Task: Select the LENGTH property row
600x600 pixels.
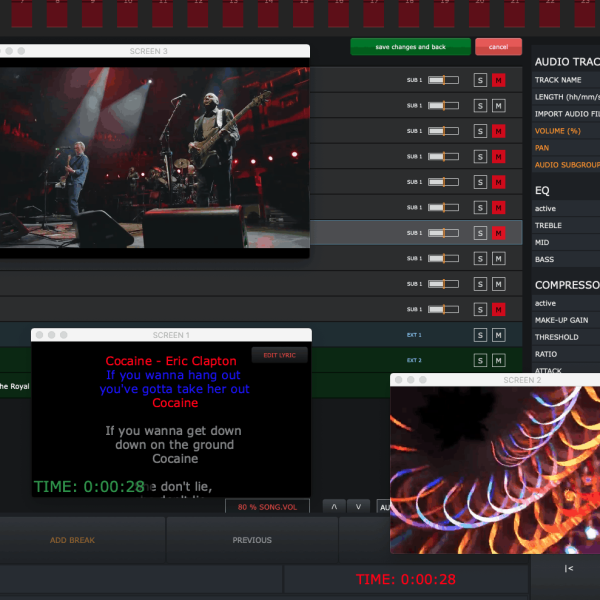Action: (x=566, y=97)
